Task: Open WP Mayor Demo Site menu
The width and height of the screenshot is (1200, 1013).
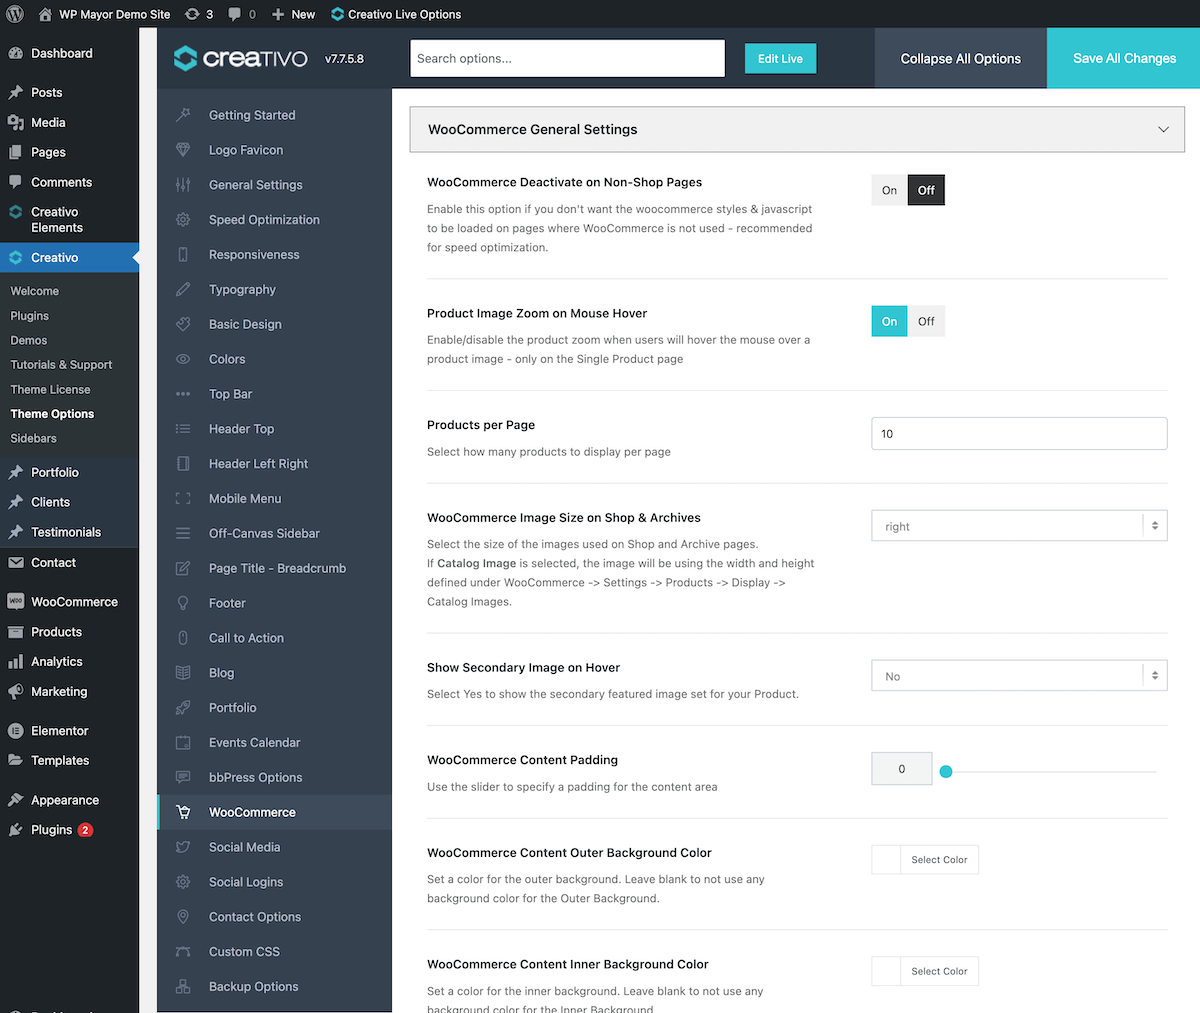Action: (x=104, y=14)
